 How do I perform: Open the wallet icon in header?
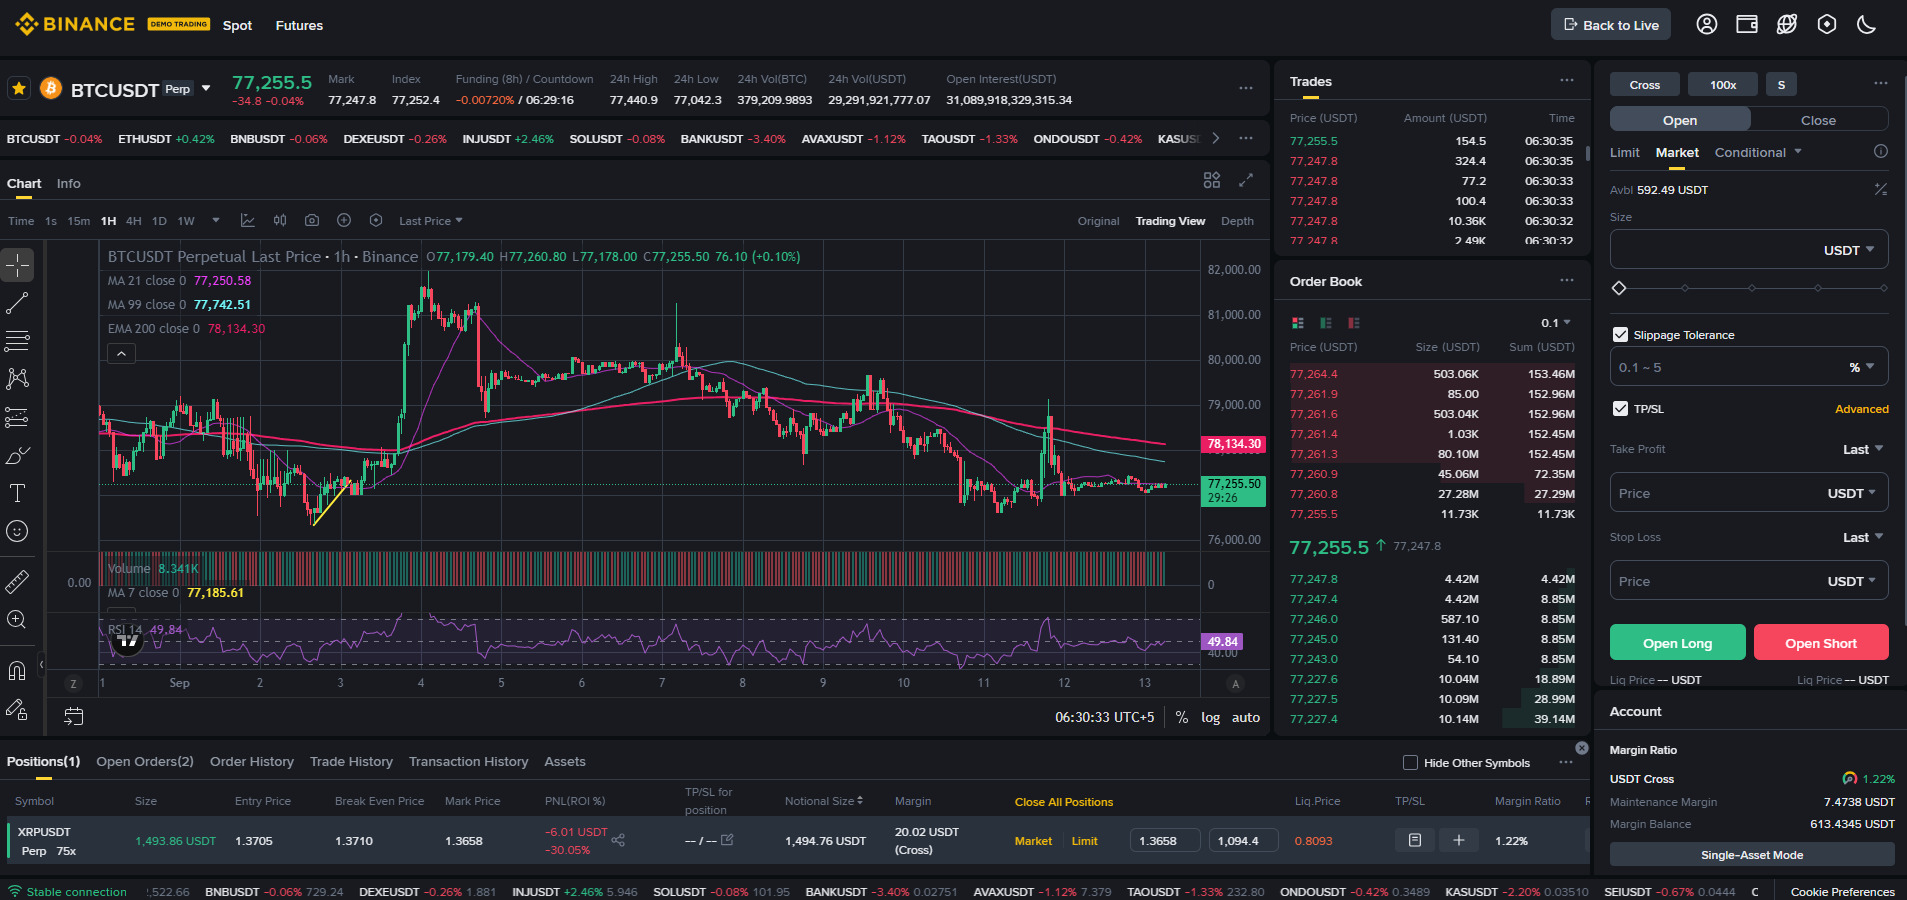[1747, 24]
